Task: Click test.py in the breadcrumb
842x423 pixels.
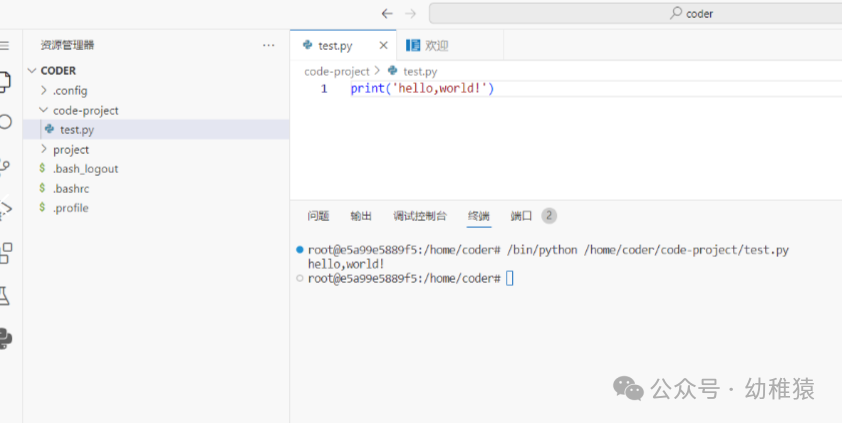Action: click(420, 71)
